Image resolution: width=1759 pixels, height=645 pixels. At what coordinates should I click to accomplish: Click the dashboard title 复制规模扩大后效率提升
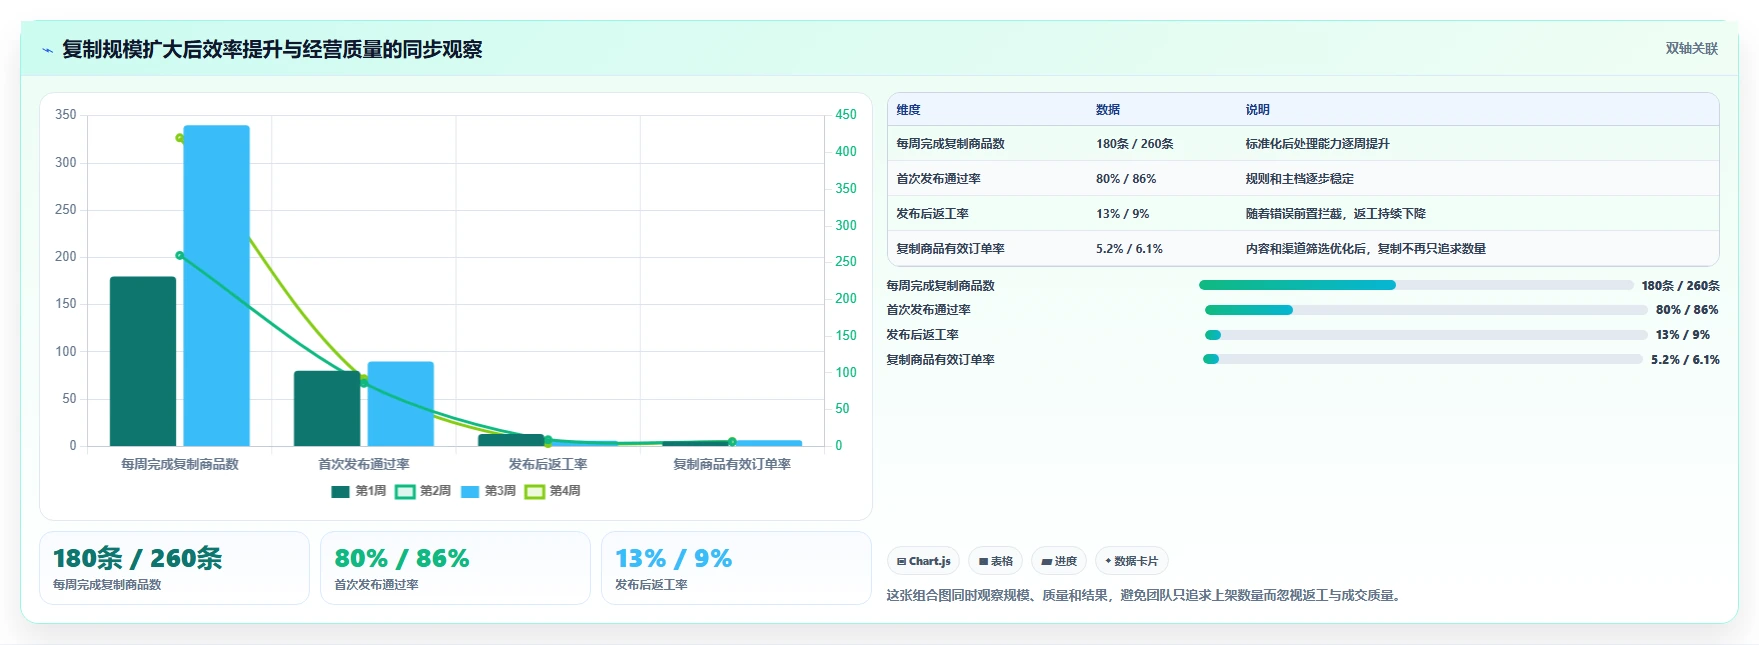click(272, 50)
